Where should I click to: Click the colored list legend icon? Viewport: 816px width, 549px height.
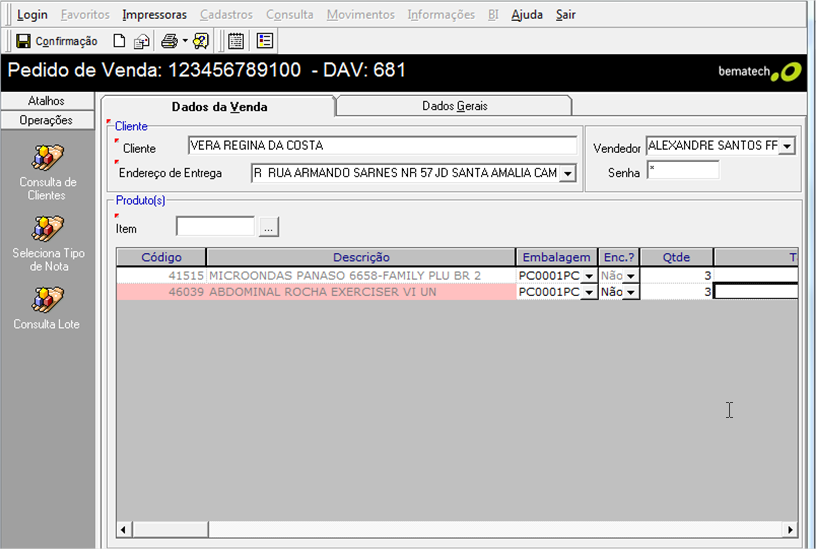pos(265,41)
